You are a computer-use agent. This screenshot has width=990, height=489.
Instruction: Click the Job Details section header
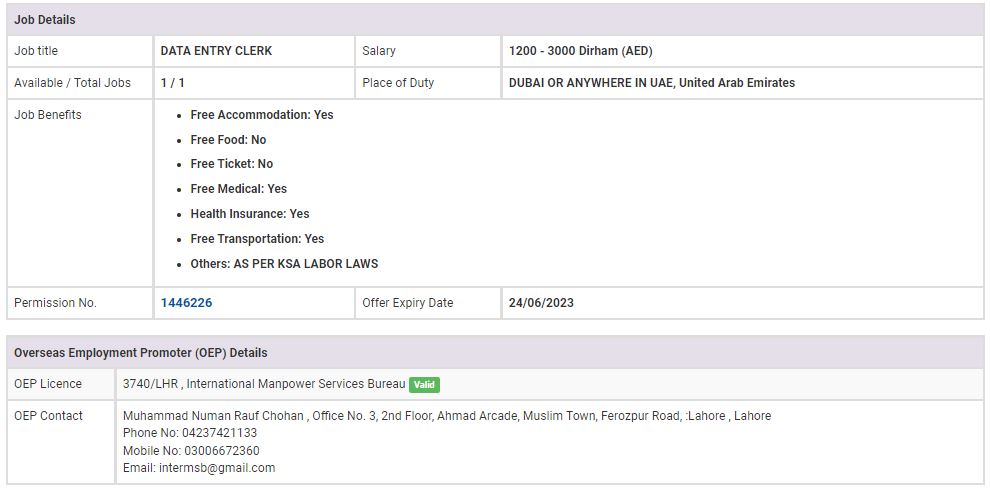[x=45, y=20]
